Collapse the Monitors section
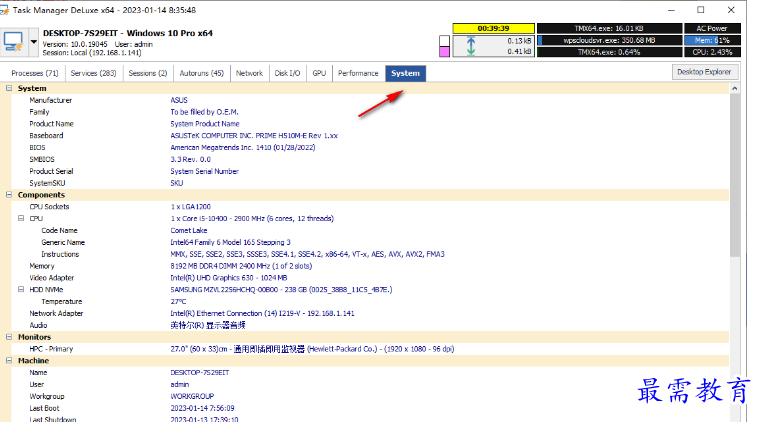Screen dimensions: 759x422 (9, 337)
